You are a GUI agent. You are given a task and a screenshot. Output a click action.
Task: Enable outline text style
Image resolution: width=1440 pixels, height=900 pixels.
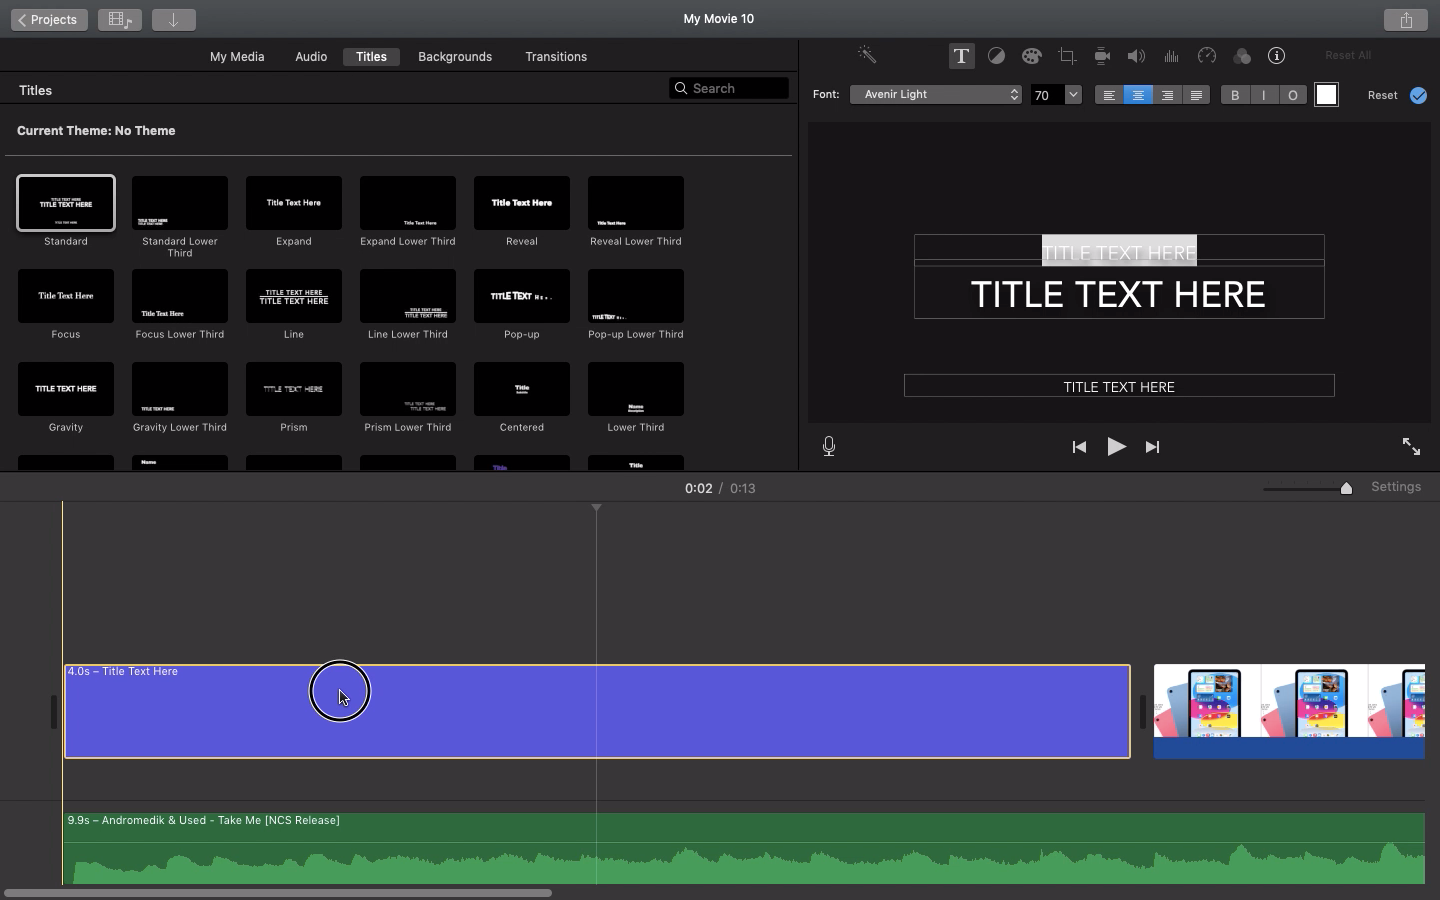(1292, 95)
